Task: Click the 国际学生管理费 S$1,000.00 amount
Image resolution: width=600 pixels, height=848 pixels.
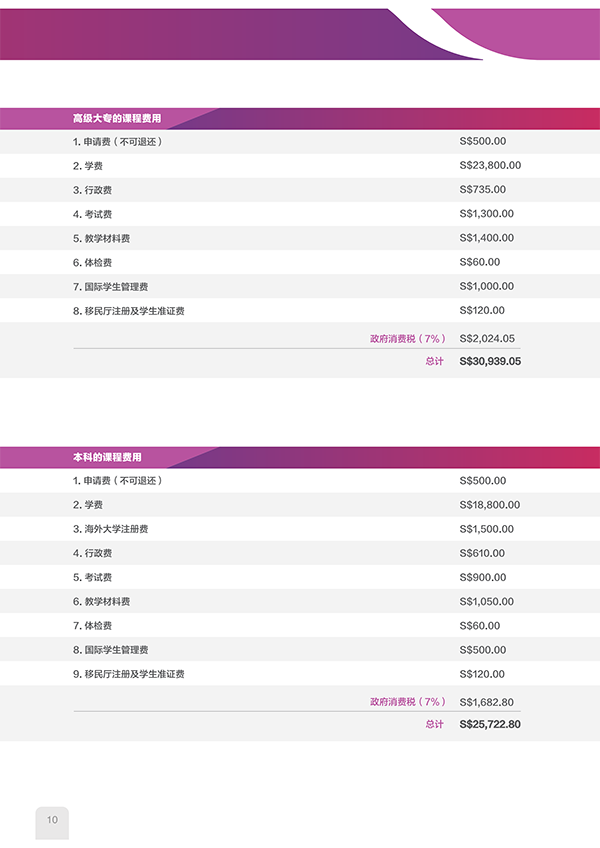Action: (x=486, y=286)
